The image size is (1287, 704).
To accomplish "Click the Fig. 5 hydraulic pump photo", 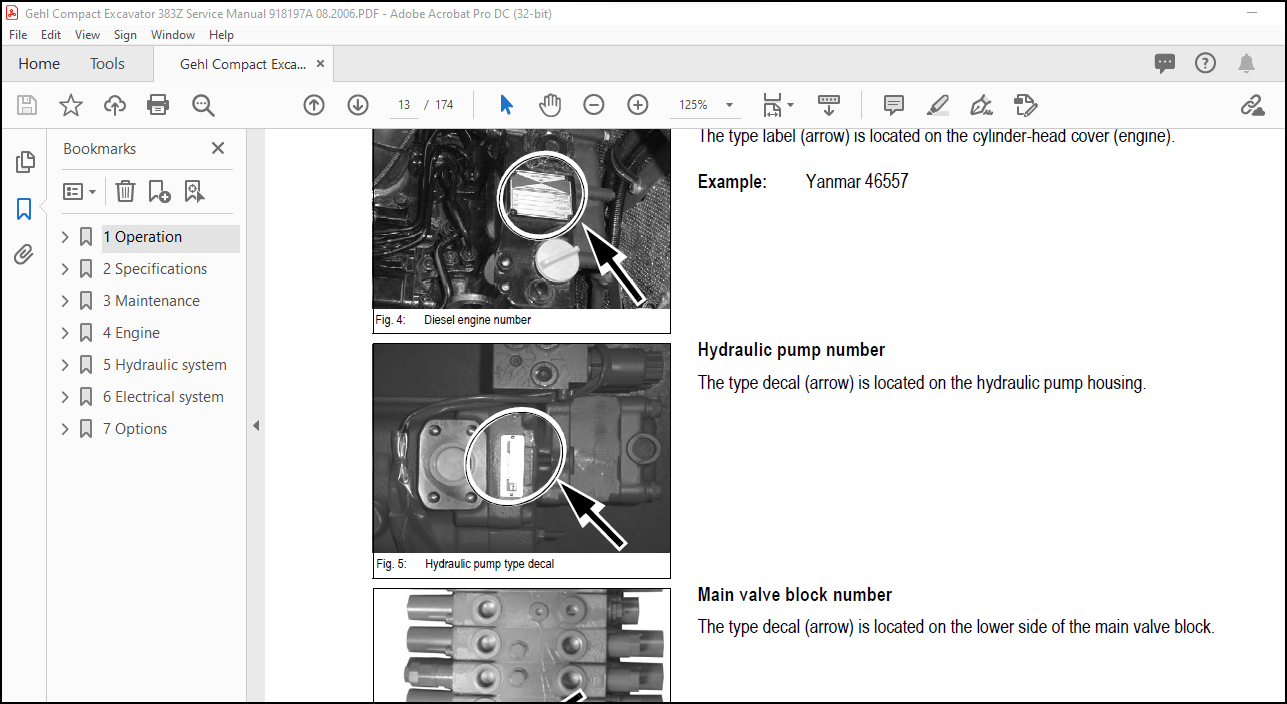I will 522,448.
